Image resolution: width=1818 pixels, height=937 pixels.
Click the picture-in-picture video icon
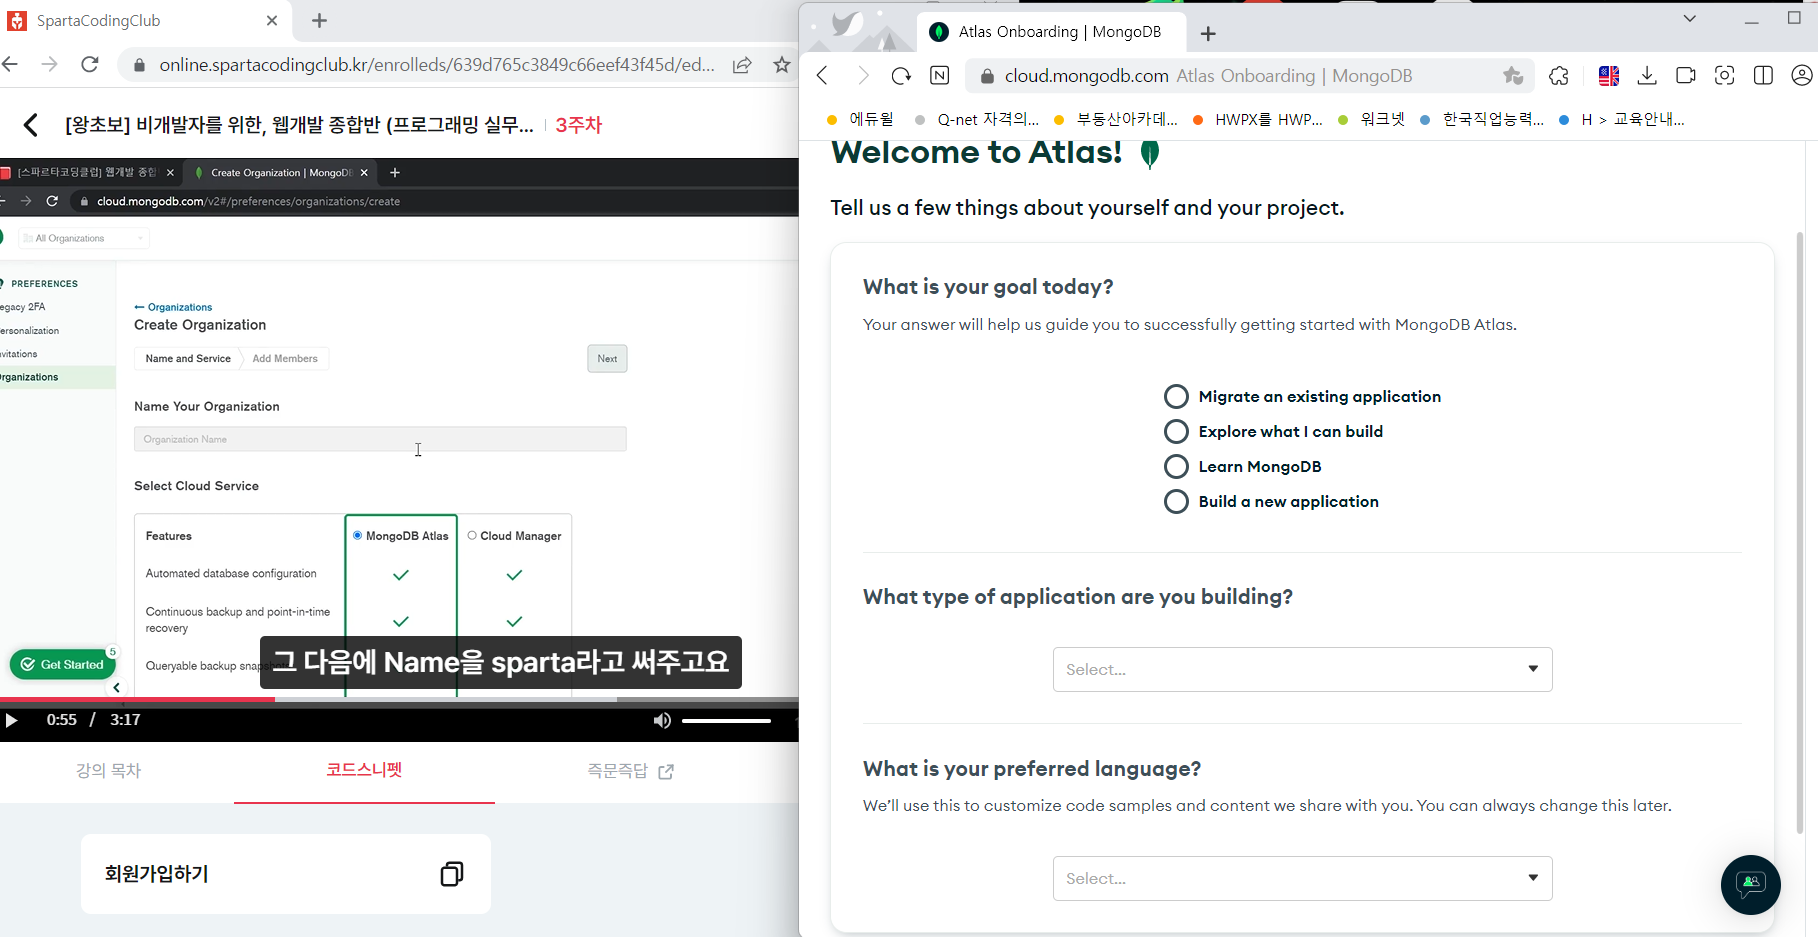coord(1686,76)
